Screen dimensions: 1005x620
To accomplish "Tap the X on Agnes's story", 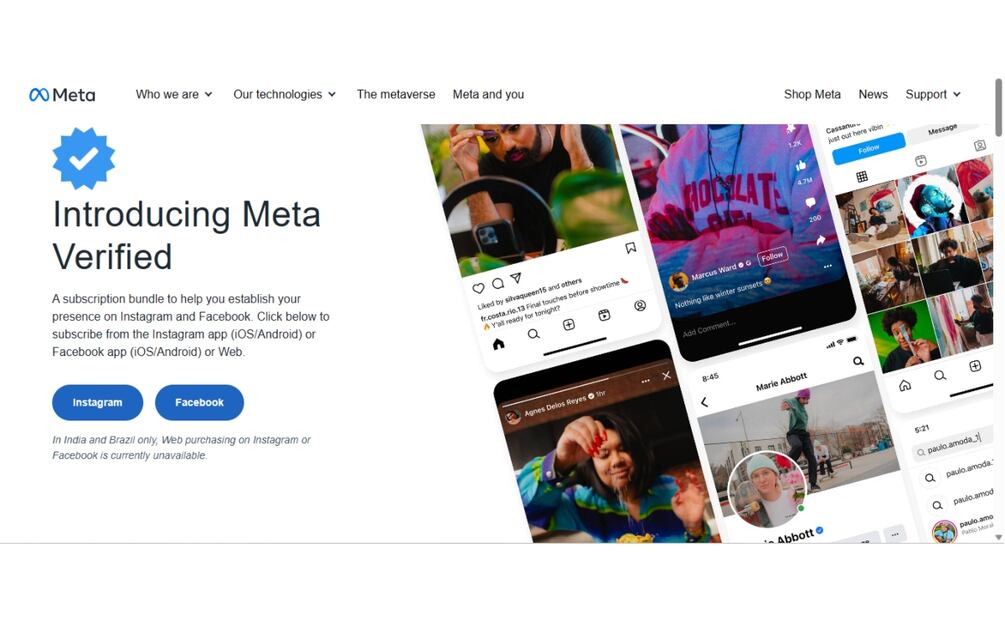I will pos(667,376).
